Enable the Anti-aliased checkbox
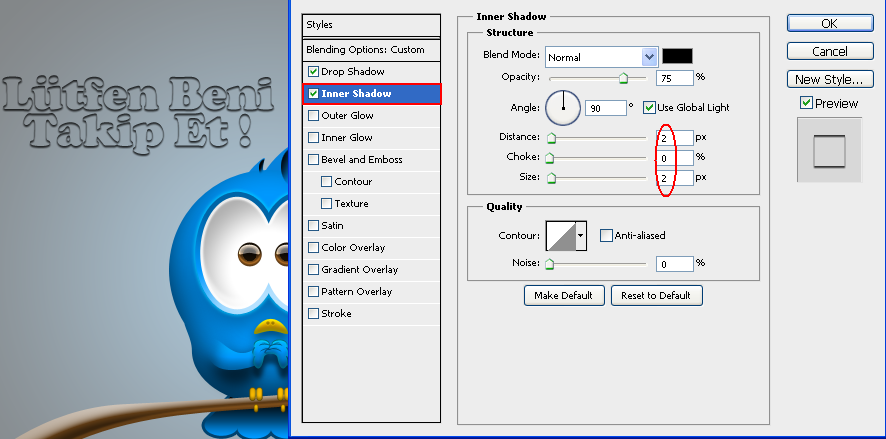Screen dimensions: 886x439 606,236
